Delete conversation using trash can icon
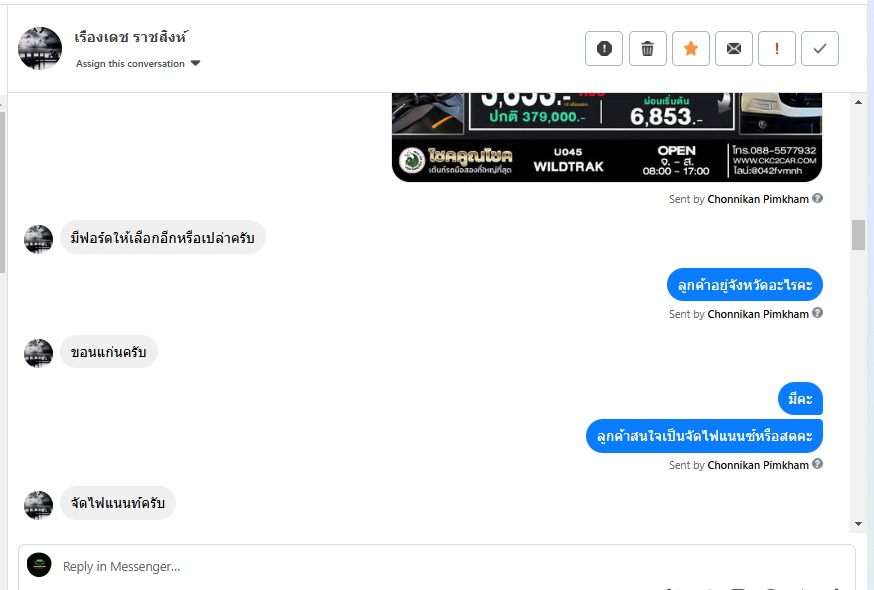874x590 pixels. pos(647,49)
